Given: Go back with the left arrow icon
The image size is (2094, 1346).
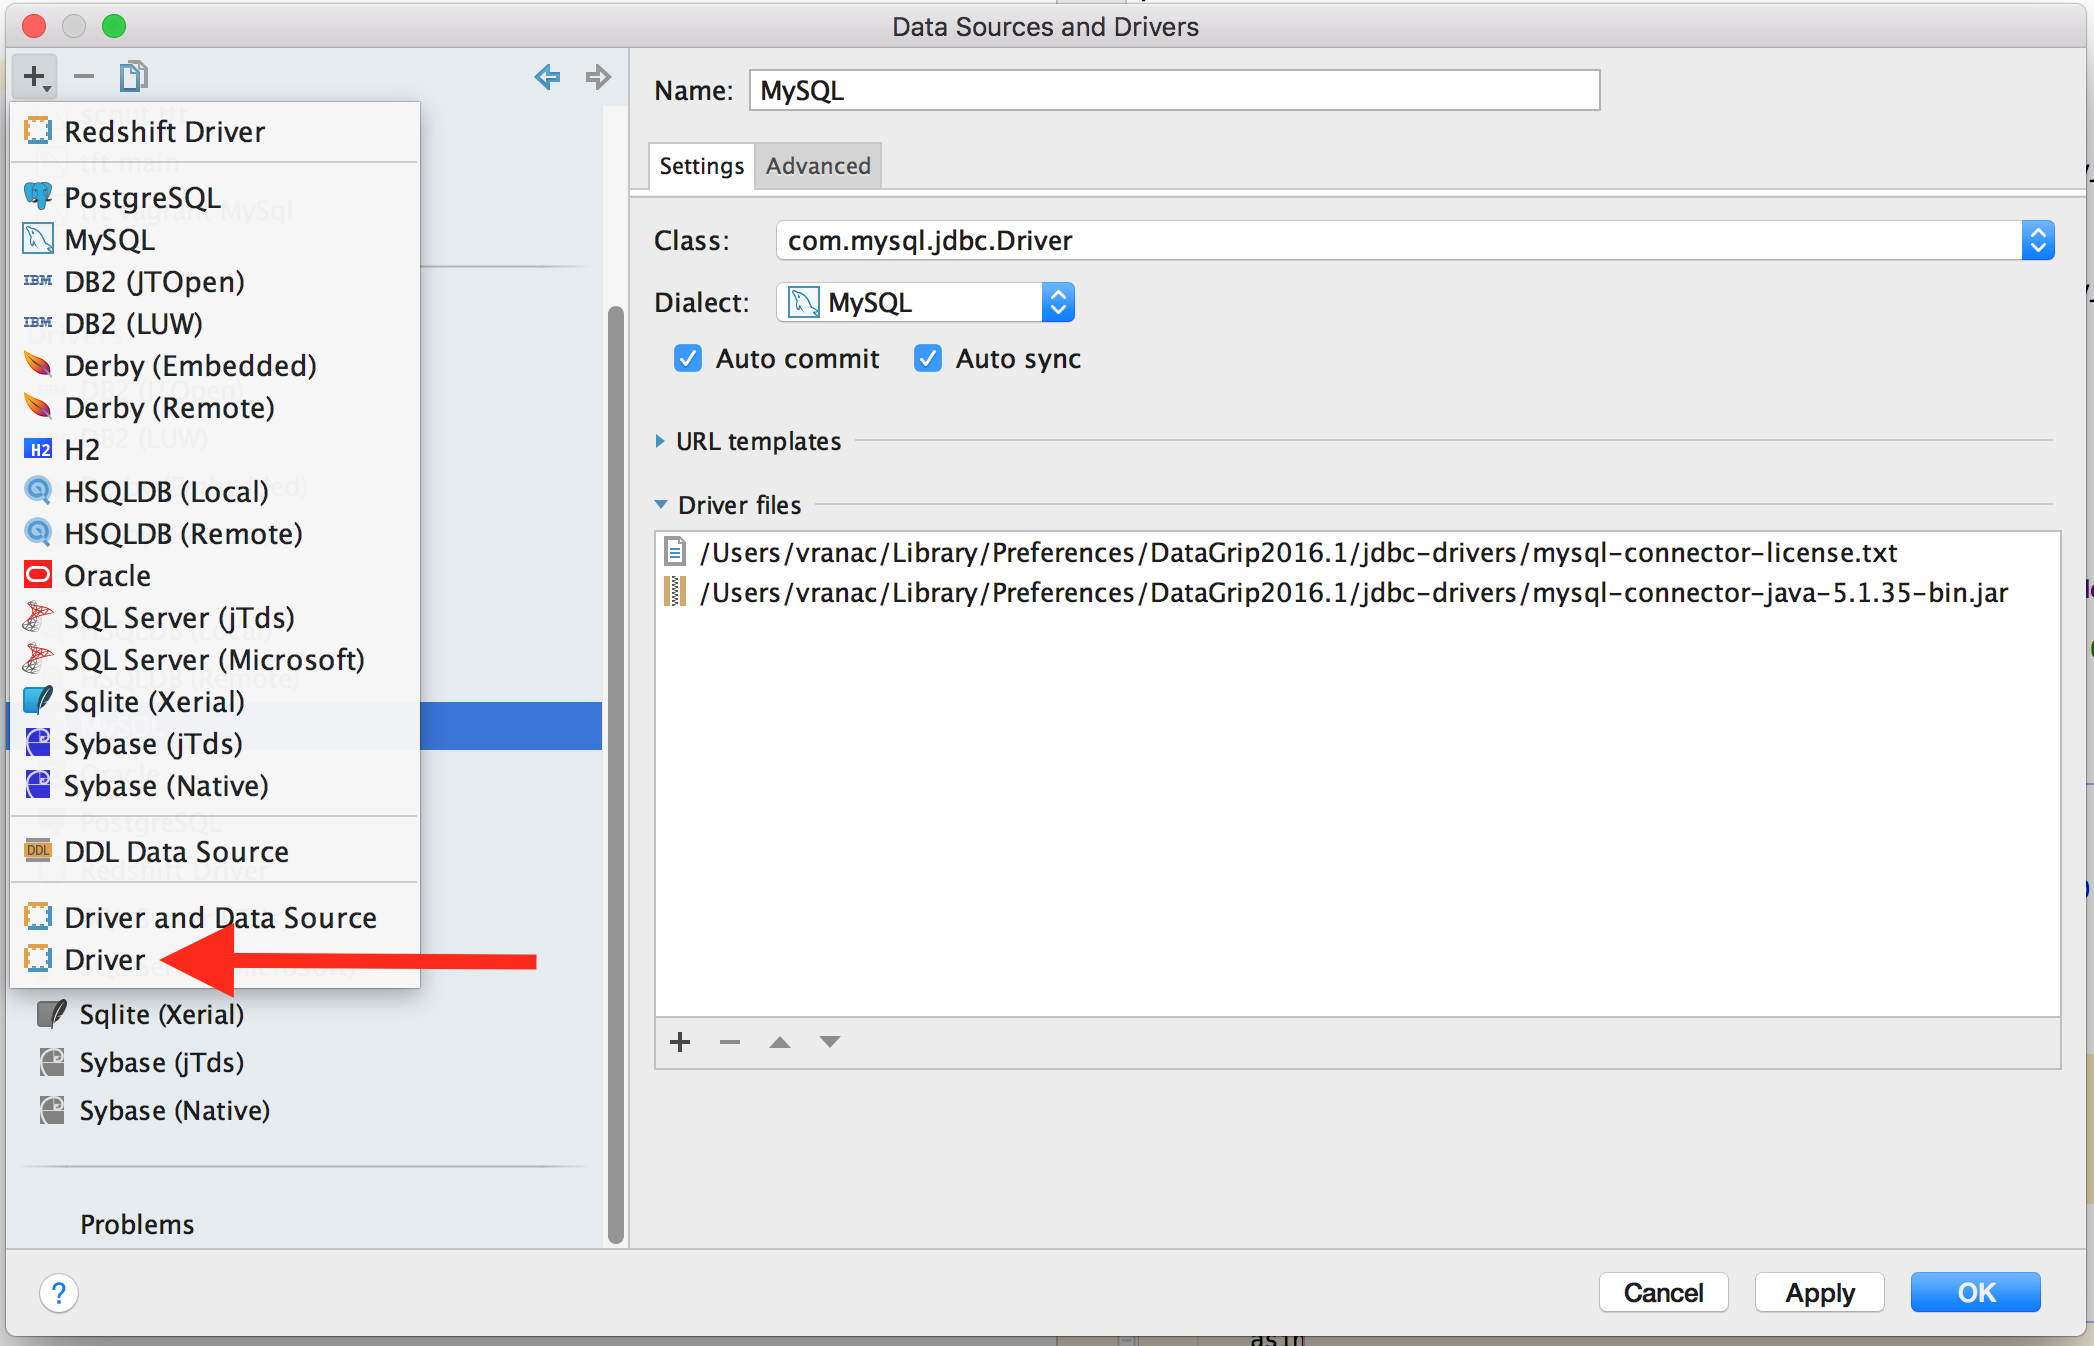Looking at the screenshot, I should [547, 77].
